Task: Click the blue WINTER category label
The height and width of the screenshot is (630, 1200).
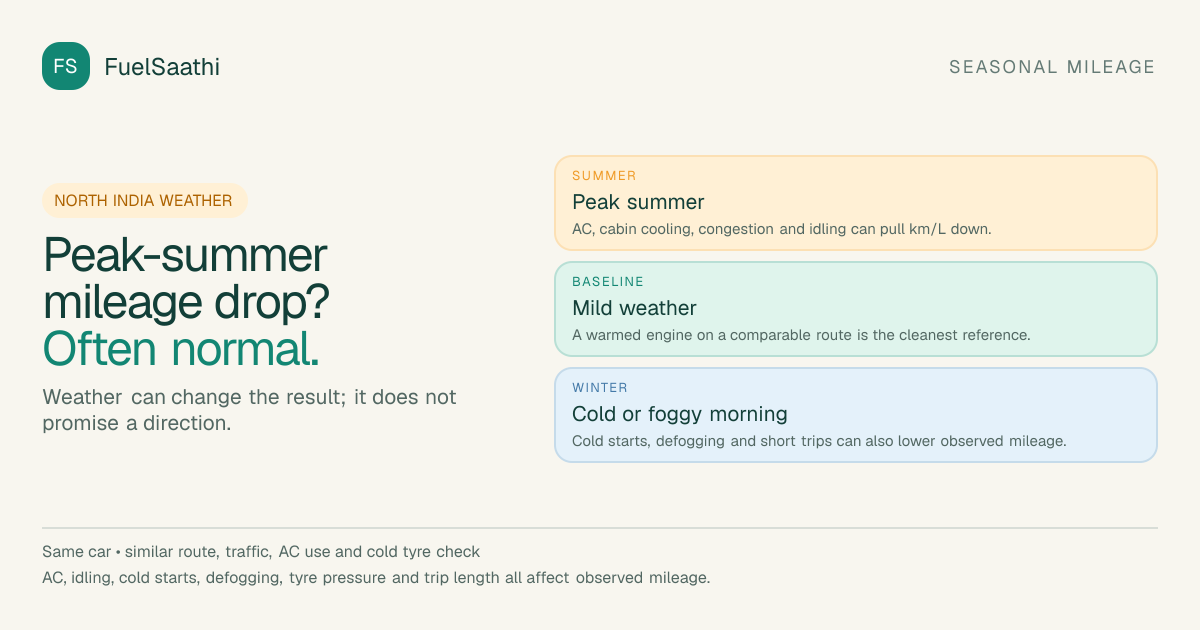Action: (x=600, y=387)
